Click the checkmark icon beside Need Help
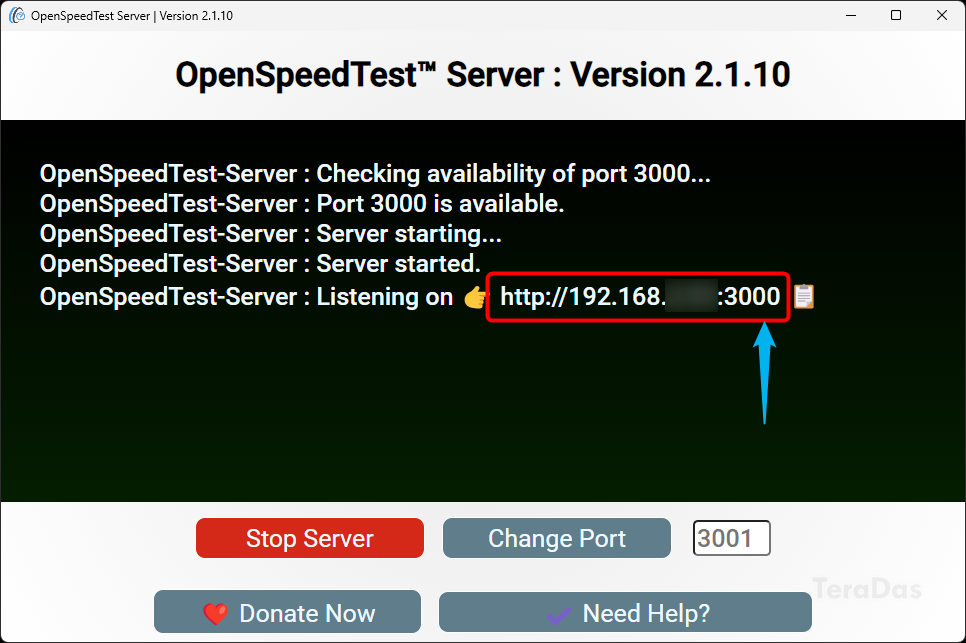This screenshot has width=966, height=643. coord(558,613)
